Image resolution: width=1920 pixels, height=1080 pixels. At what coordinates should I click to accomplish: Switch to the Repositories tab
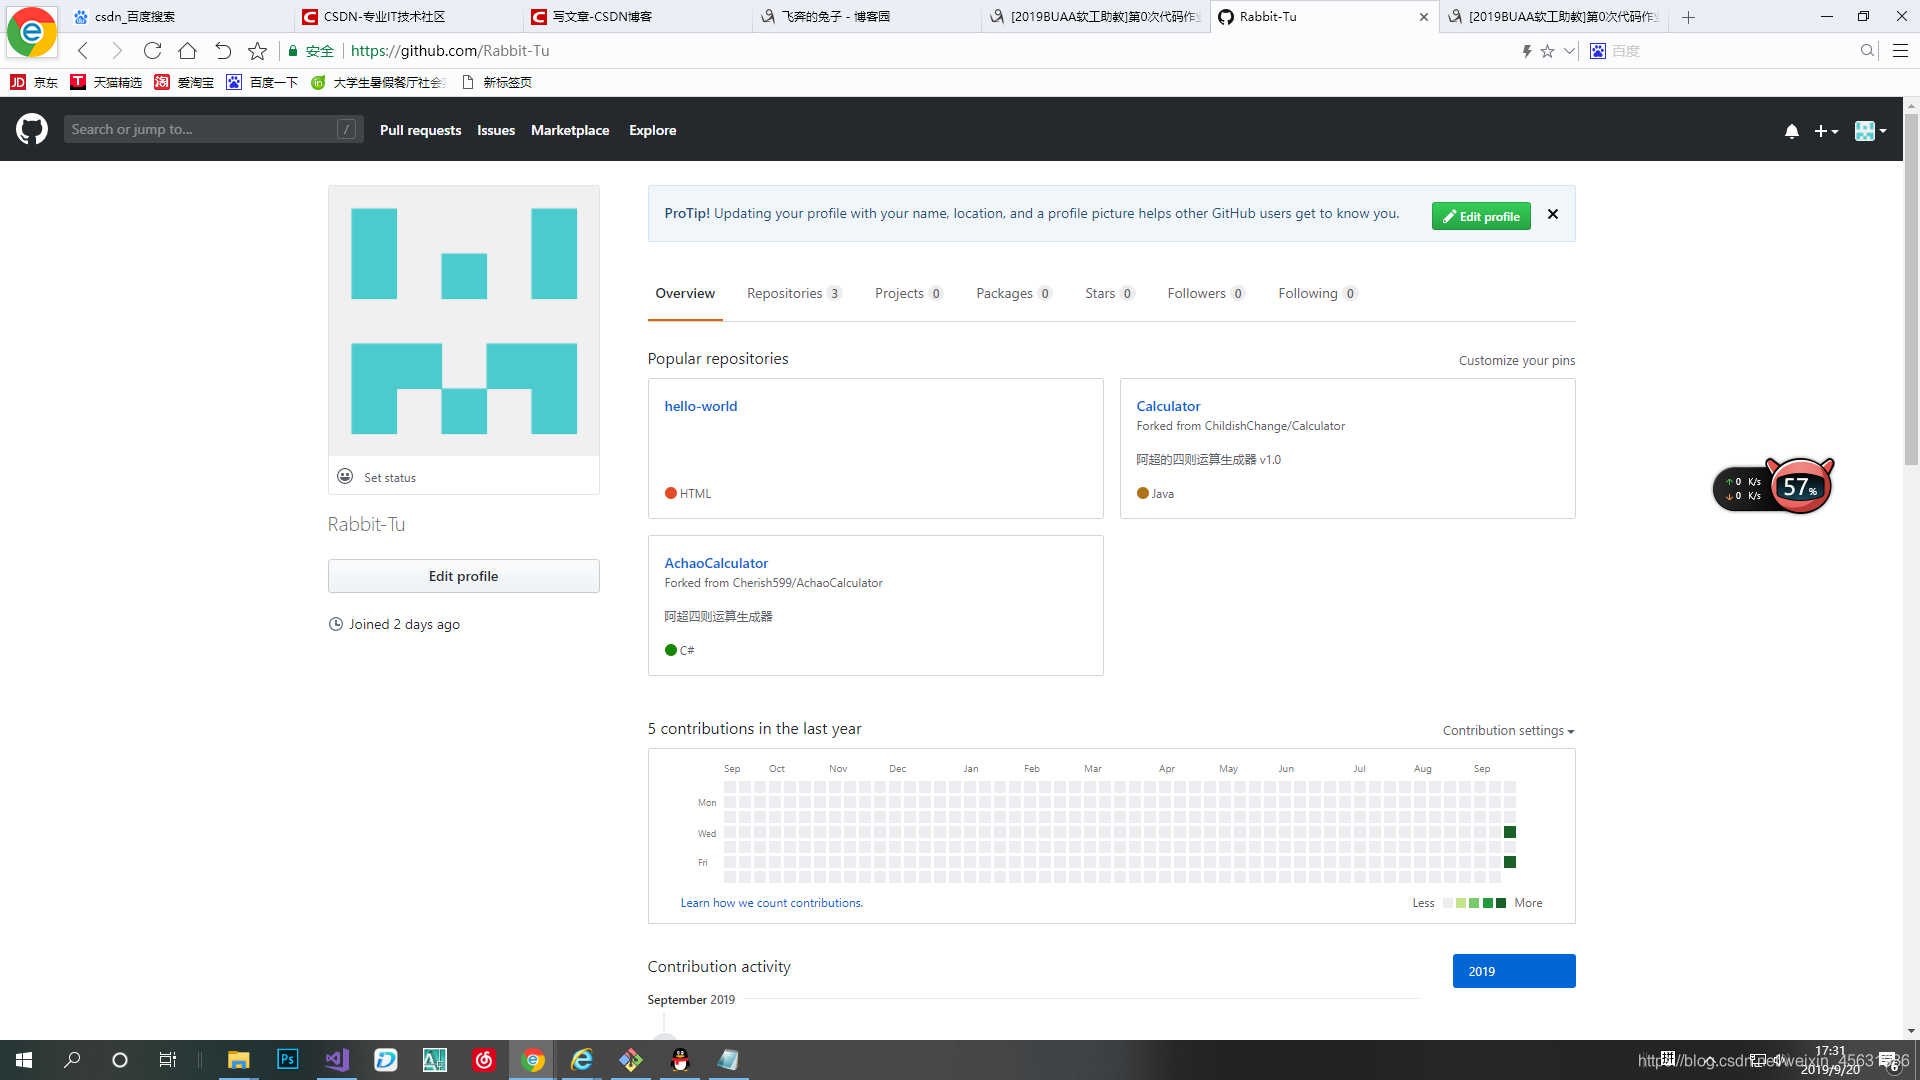click(x=793, y=293)
